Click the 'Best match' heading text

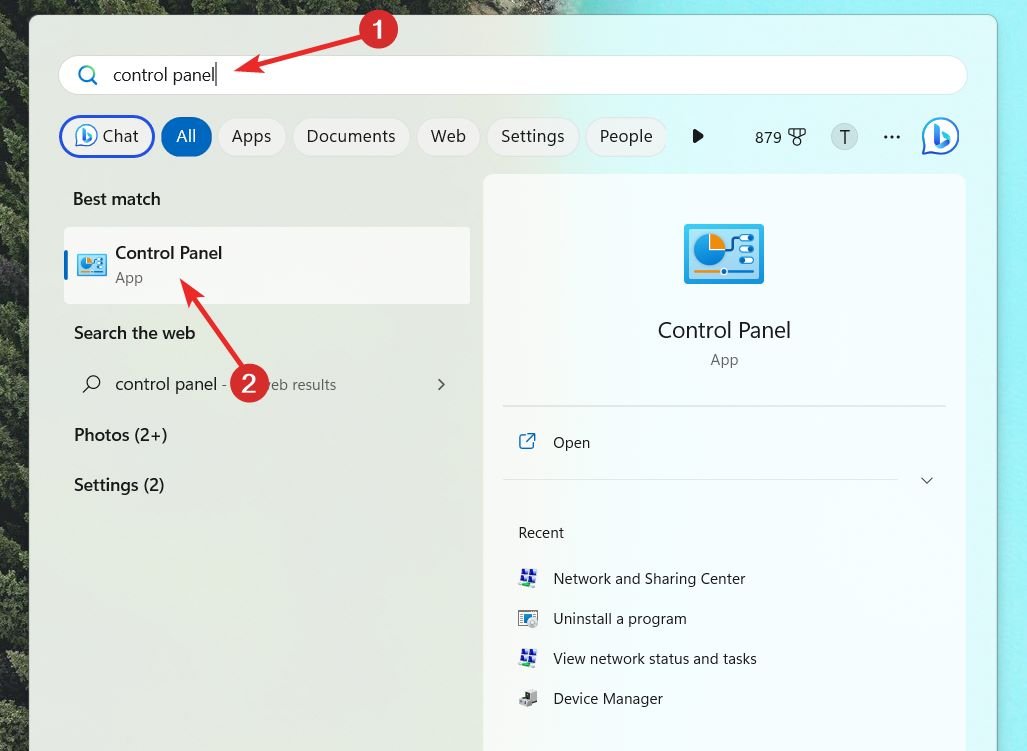pyautogui.click(x=117, y=199)
